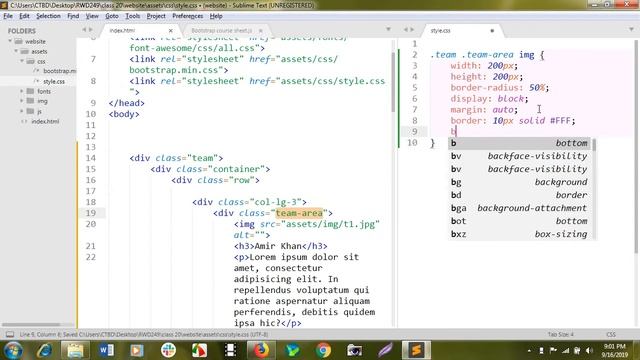Open the volume control in system tray
The image size is (640, 360).
[589, 351]
